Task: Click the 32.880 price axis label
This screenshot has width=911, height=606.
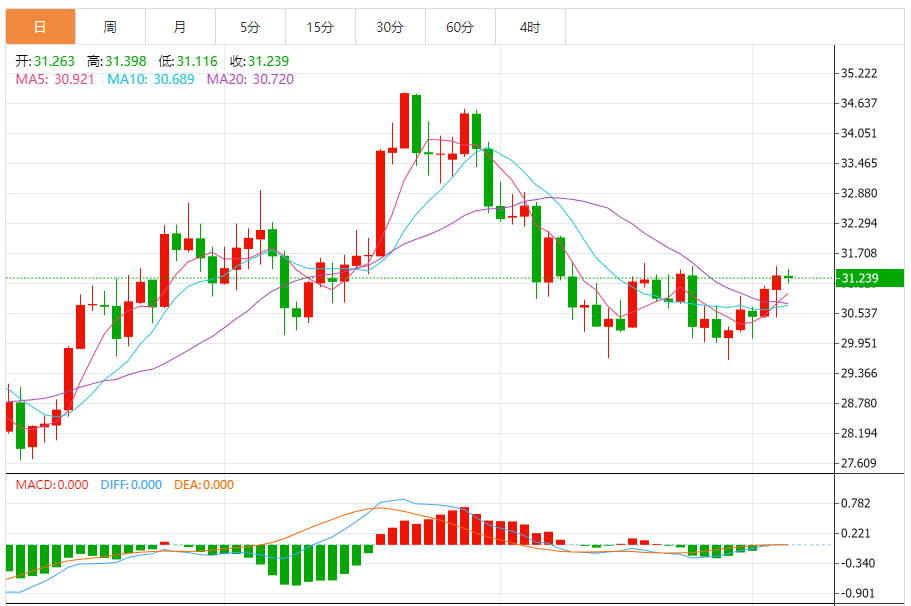Action: point(859,193)
